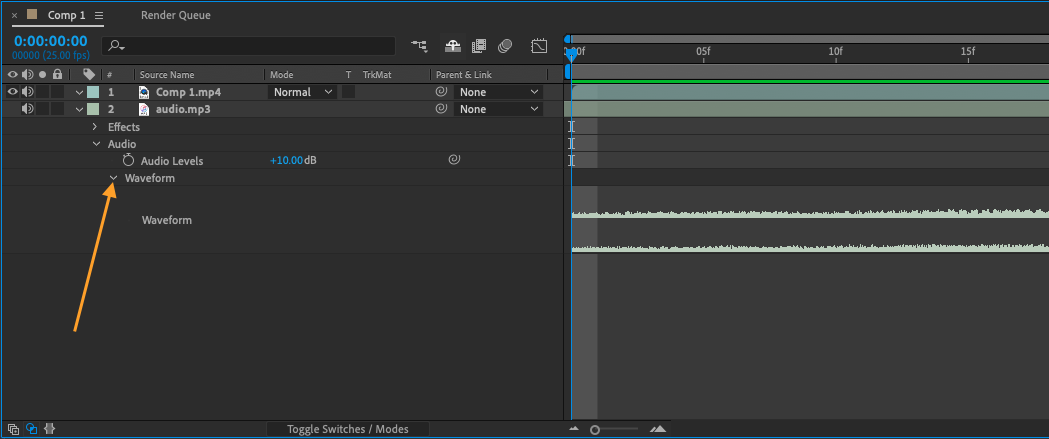
Task: Click the current timecode display 0:00:00:00
Action: (50, 41)
